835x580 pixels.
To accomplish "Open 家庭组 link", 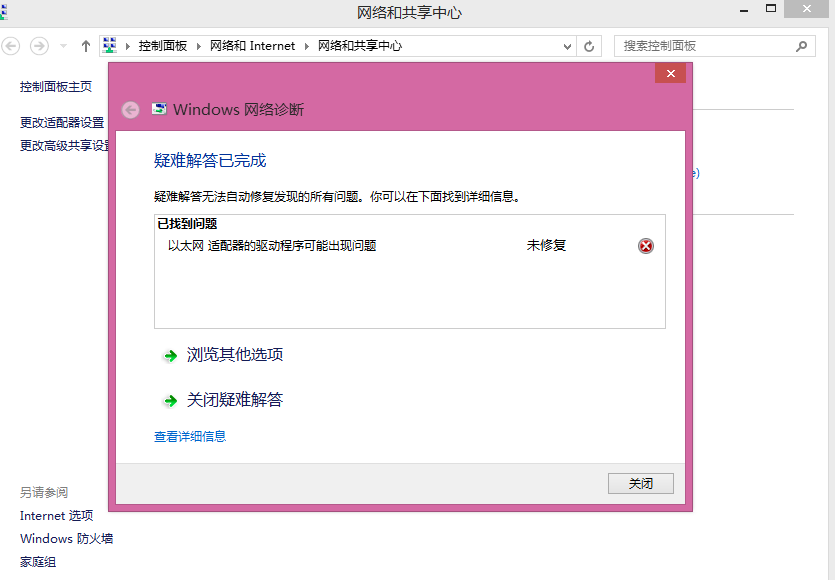I will 38,562.
